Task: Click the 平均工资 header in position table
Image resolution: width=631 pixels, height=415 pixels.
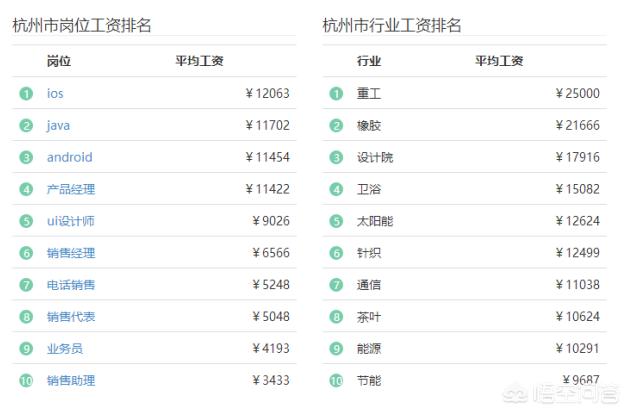Action: [x=199, y=61]
